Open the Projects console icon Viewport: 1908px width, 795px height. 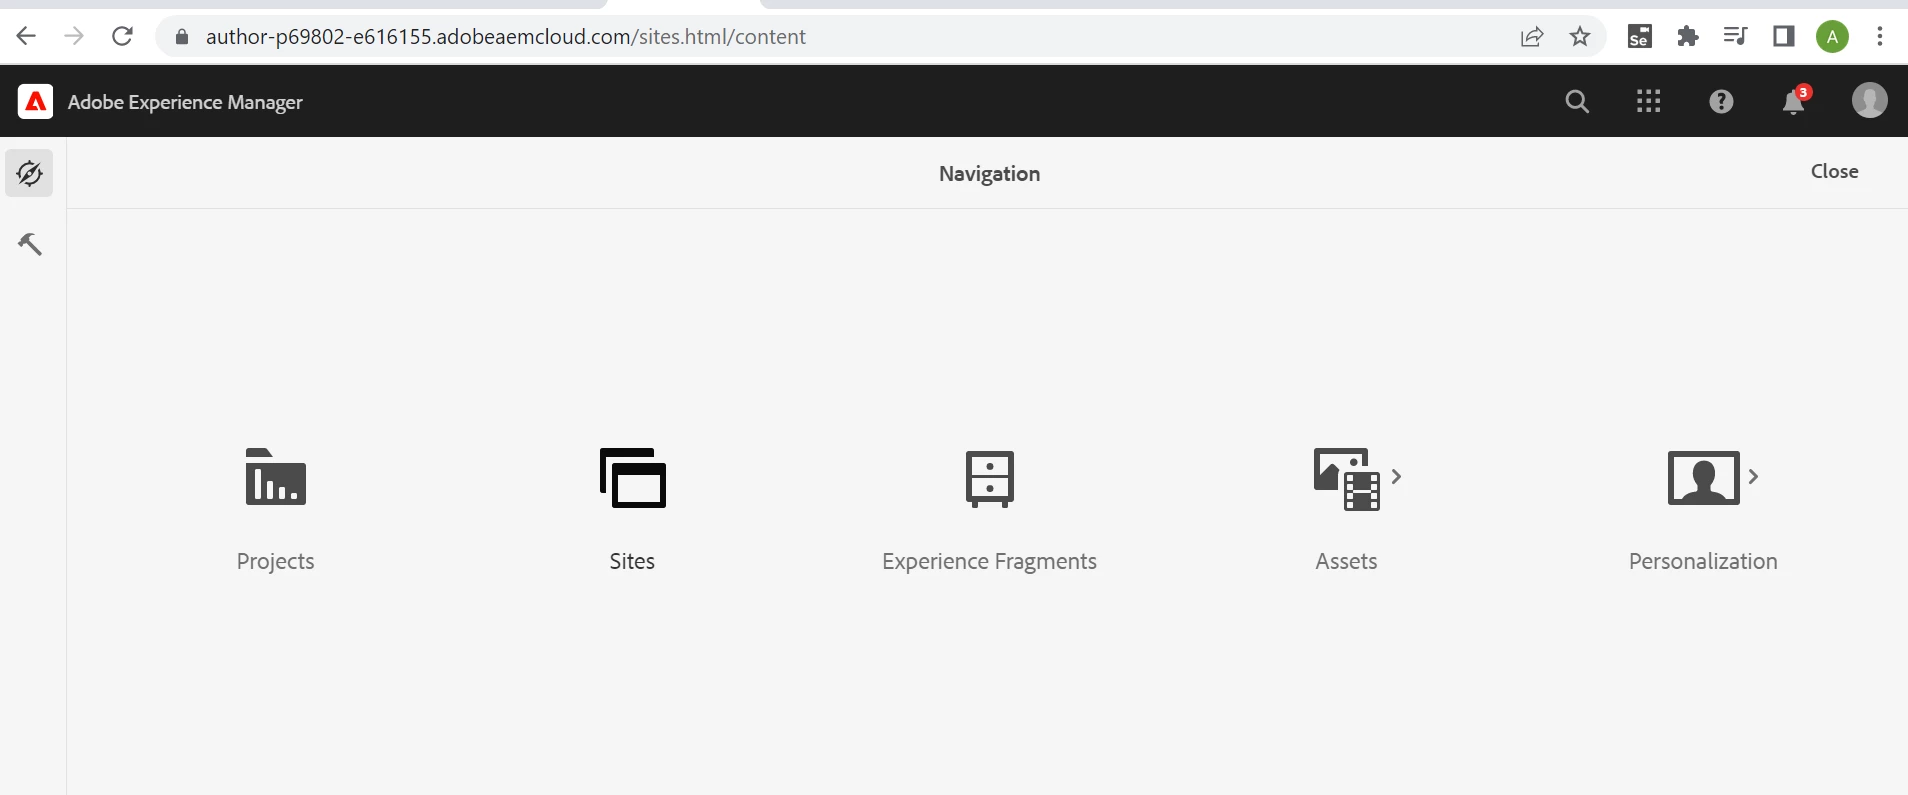276,477
